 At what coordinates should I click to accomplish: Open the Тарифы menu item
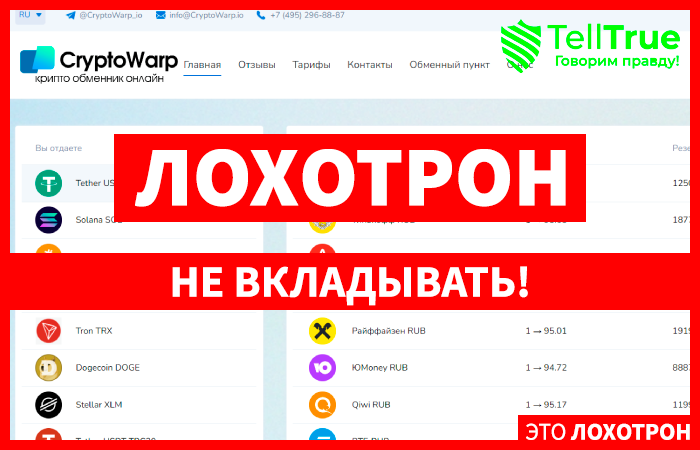click(x=311, y=65)
